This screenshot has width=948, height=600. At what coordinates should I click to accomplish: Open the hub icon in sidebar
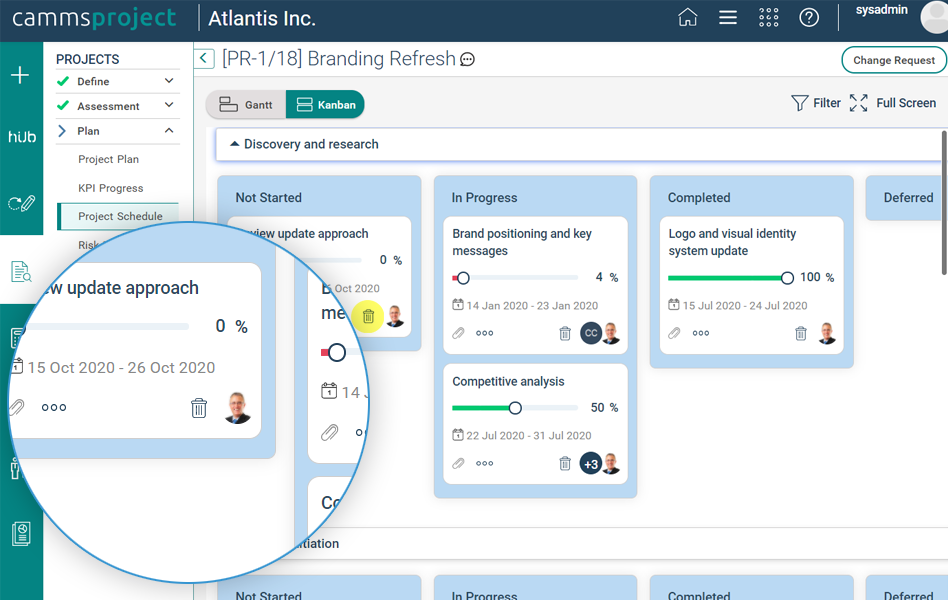coord(22,137)
